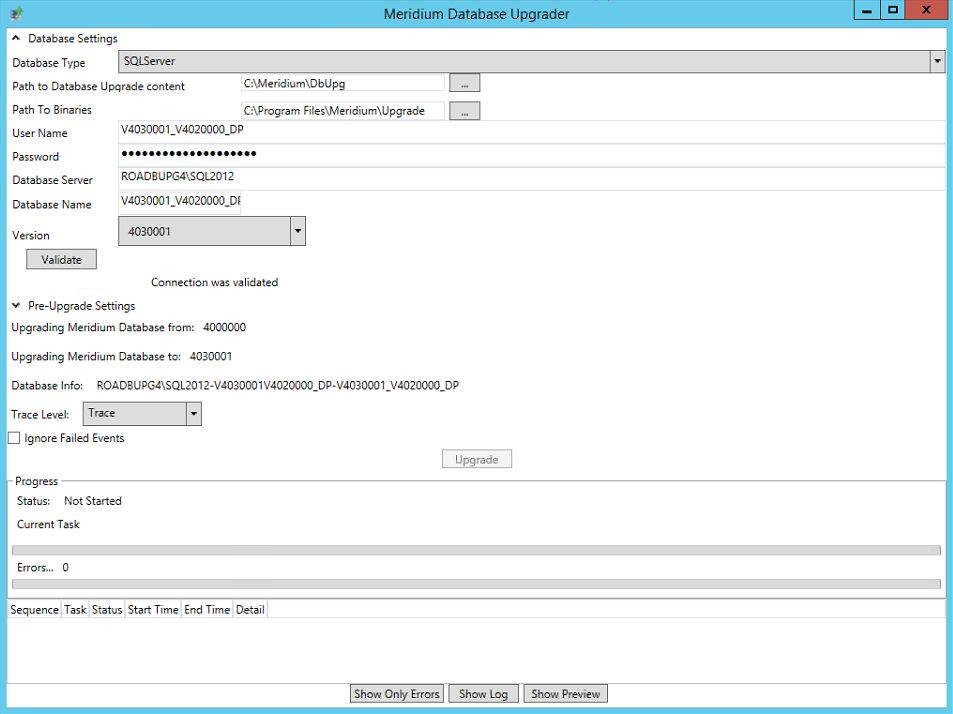Click the Start Time column header

[153, 609]
